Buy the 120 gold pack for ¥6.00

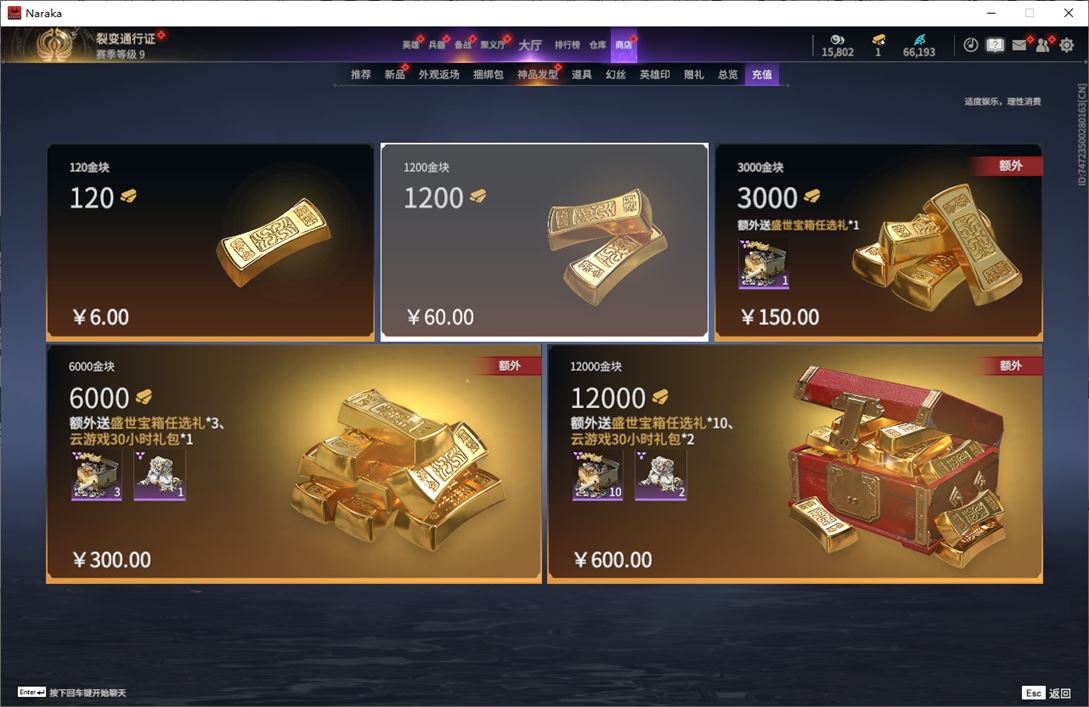210,242
